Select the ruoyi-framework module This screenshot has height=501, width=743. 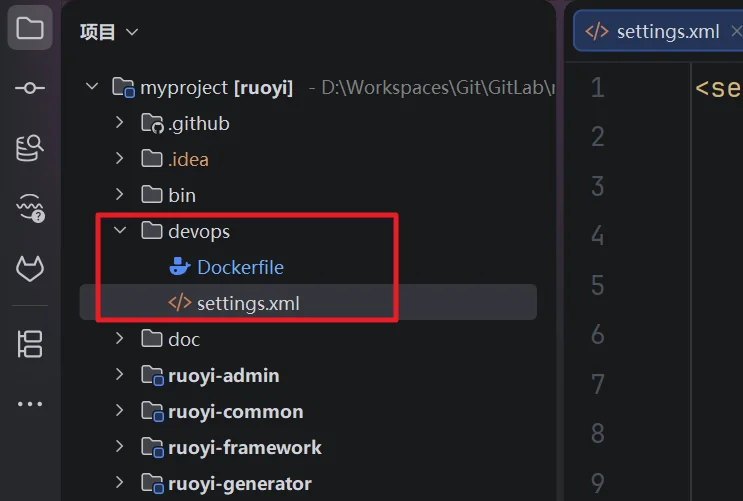[x=245, y=447]
